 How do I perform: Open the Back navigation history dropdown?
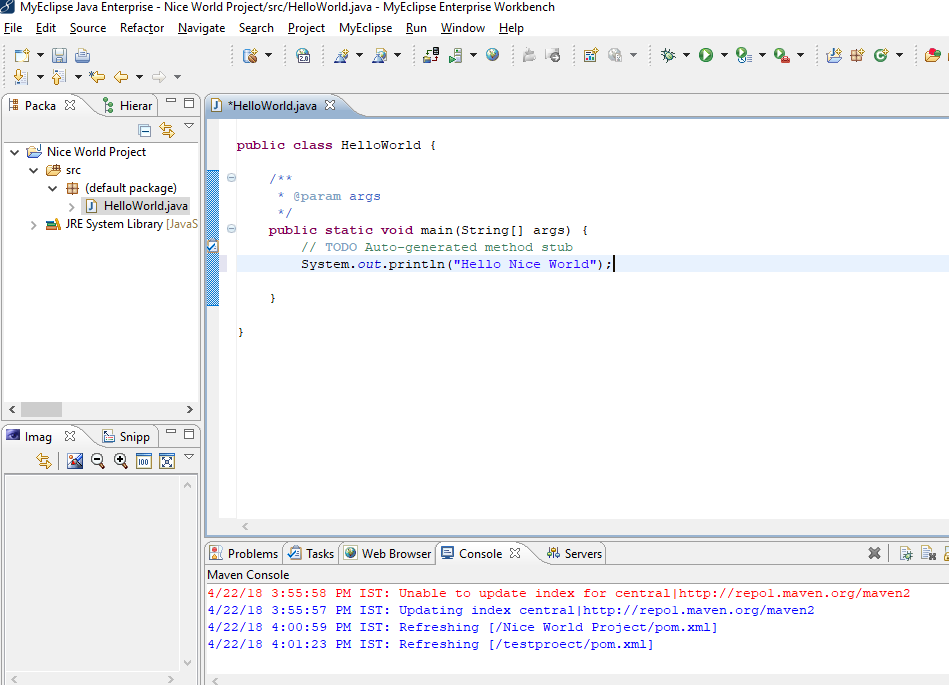pos(139,77)
